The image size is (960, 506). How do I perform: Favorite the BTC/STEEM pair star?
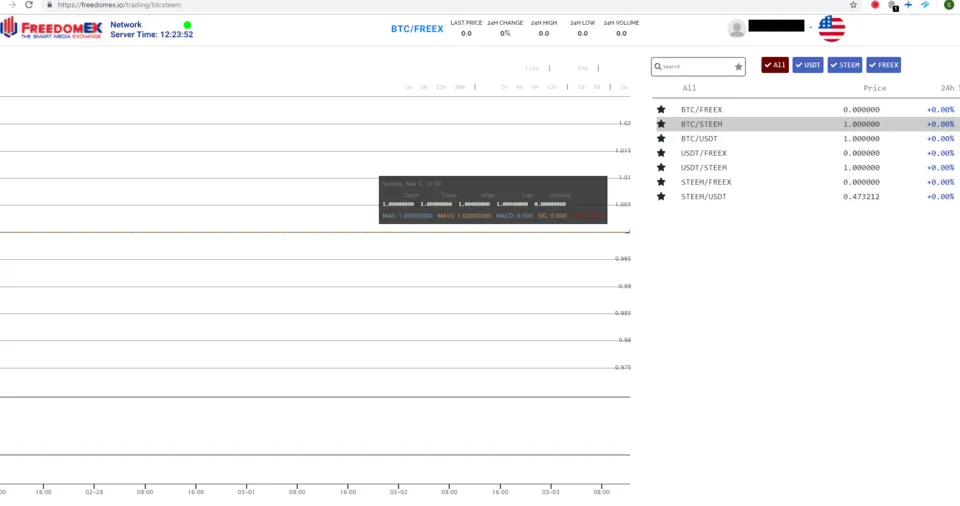coord(661,124)
